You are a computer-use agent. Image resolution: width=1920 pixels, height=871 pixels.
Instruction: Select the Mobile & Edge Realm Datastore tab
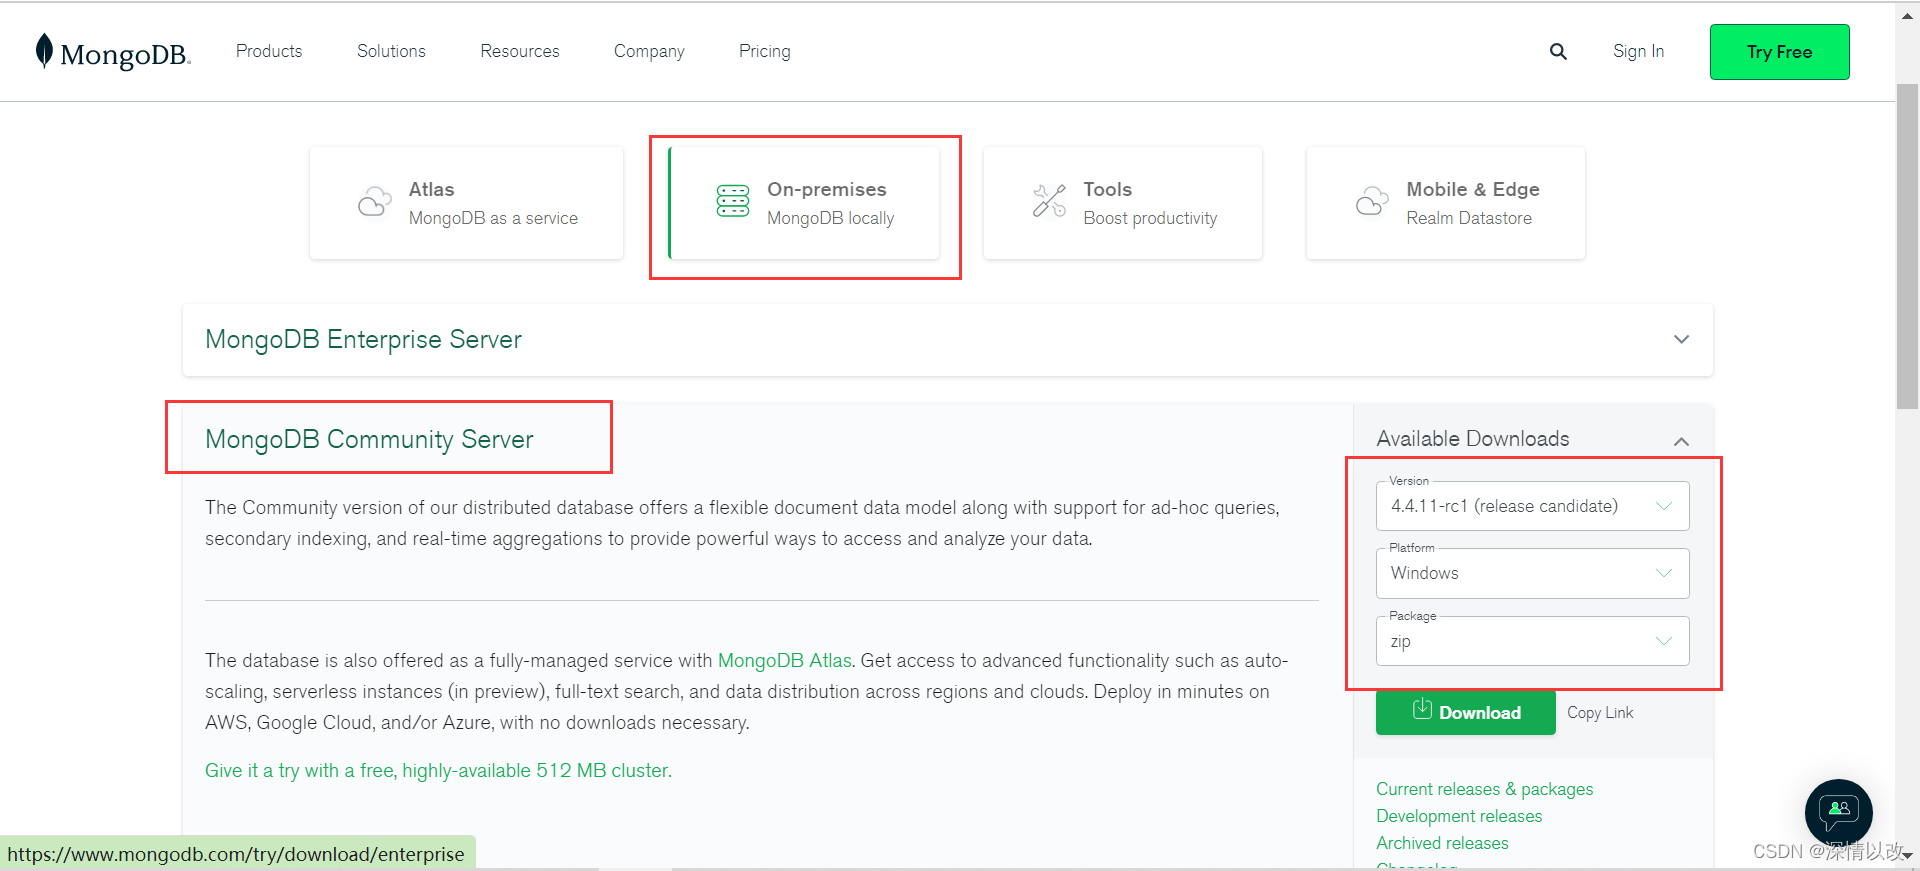tap(1446, 203)
